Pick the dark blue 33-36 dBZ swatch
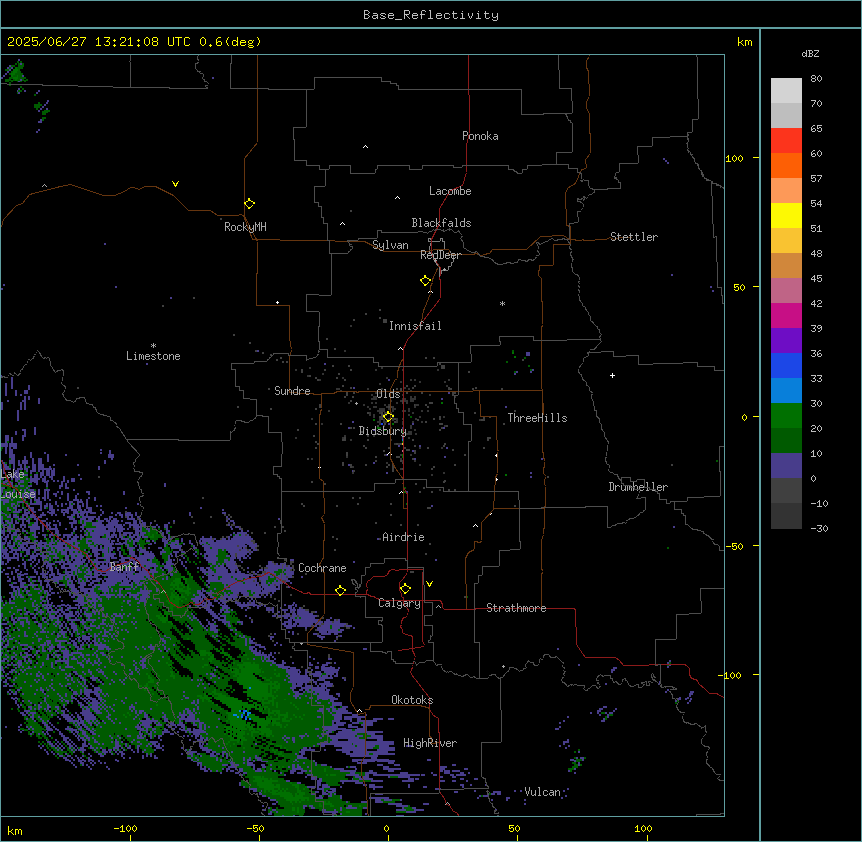862x842 pixels. pyautogui.click(x=786, y=365)
